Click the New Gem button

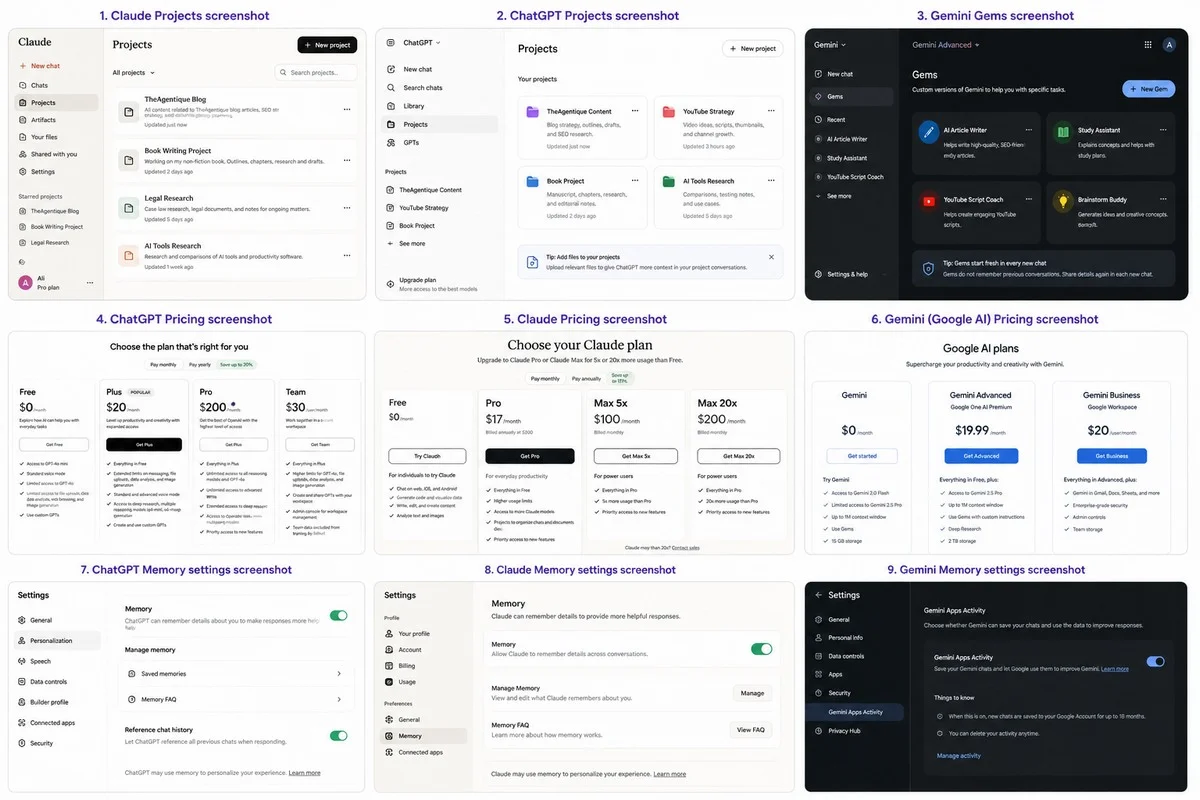[x=1148, y=89]
